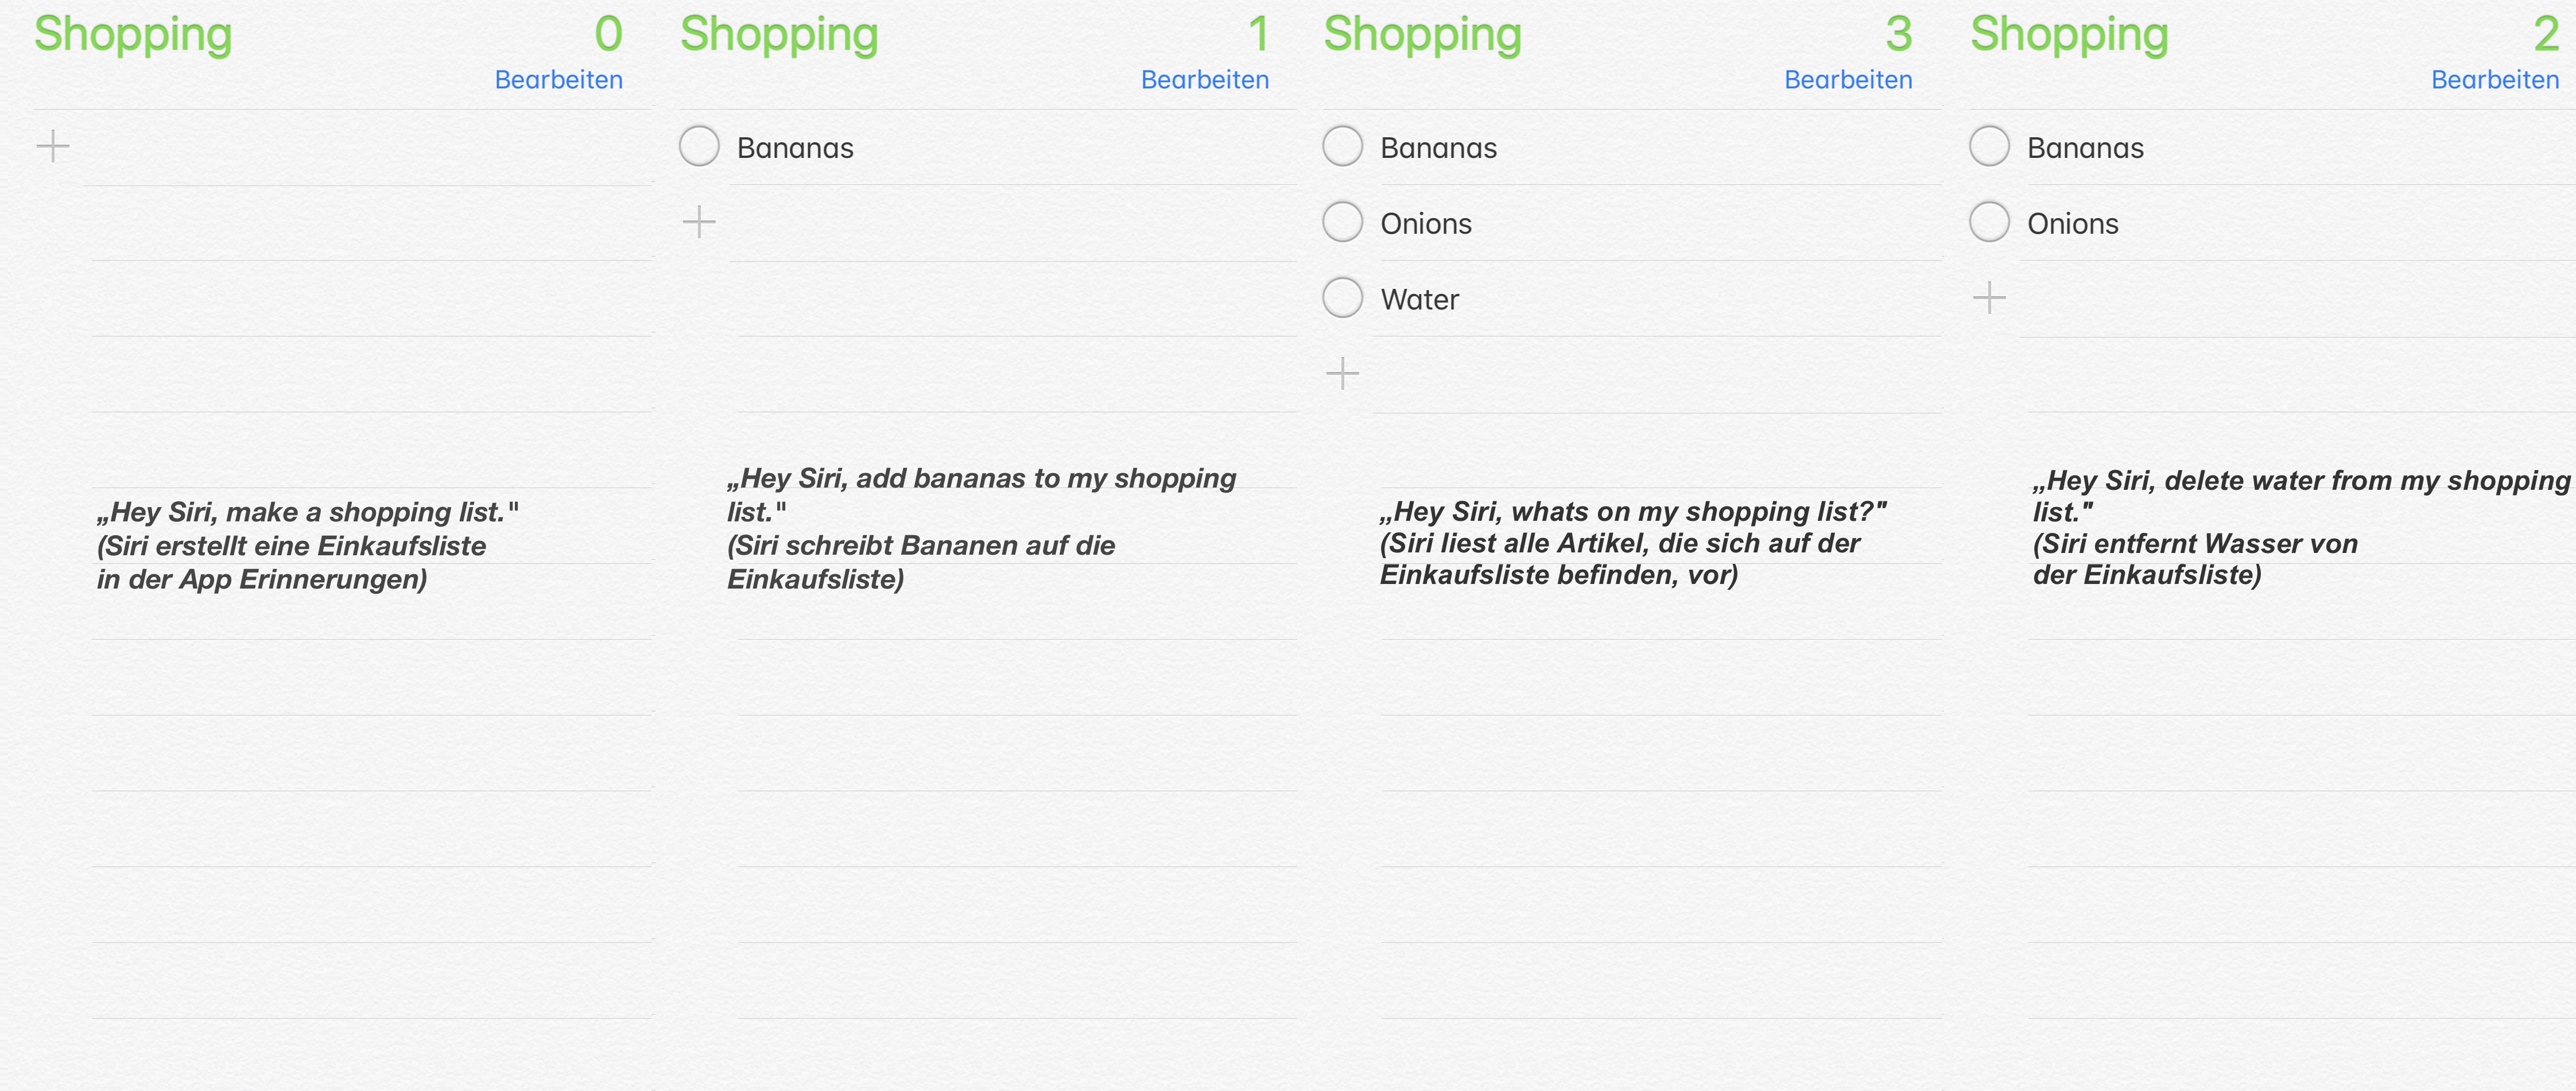Tap Bearbeiten on the list with count 2
This screenshot has width=2576, height=1091.
2495,80
